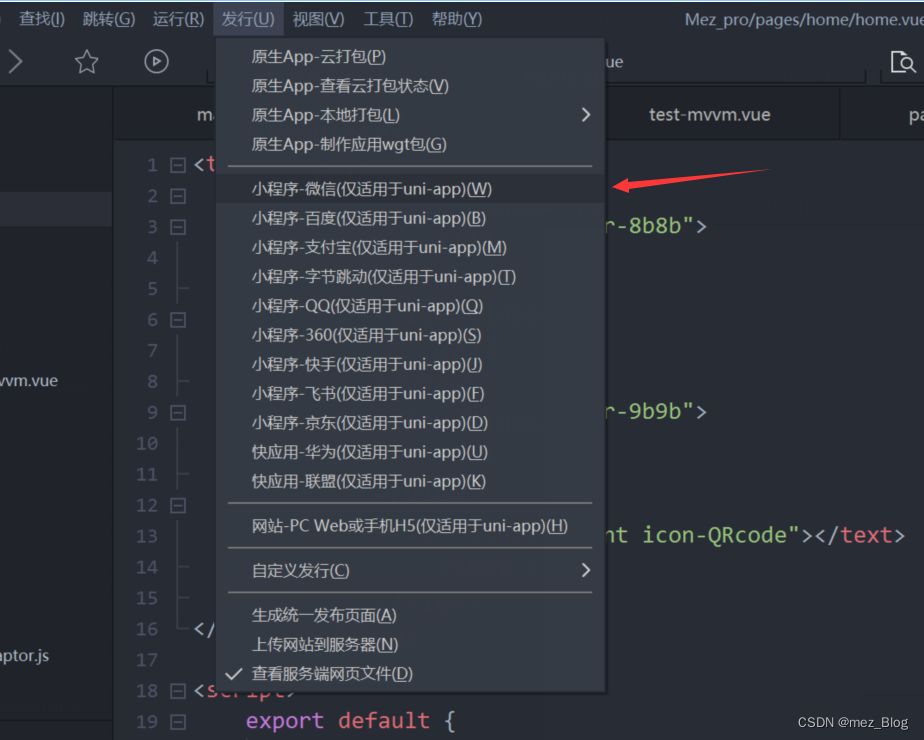
Task: Click the run play button icon
Action: (x=156, y=61)
